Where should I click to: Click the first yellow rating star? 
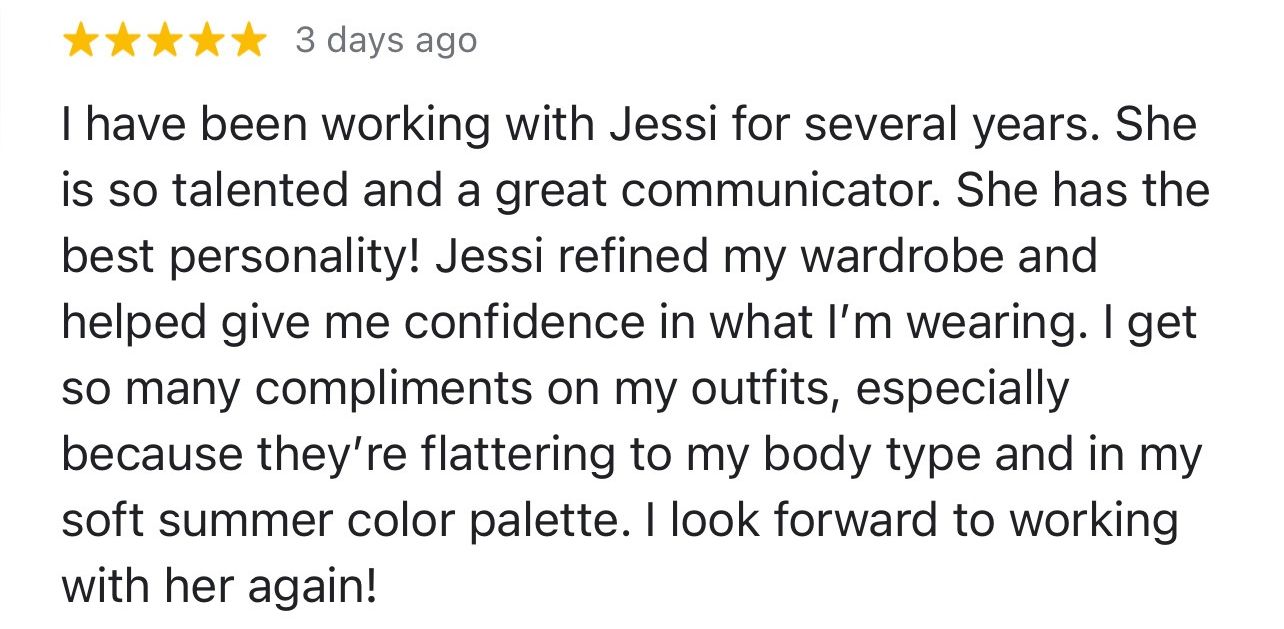pyautogui.click(x=81, y=41)
